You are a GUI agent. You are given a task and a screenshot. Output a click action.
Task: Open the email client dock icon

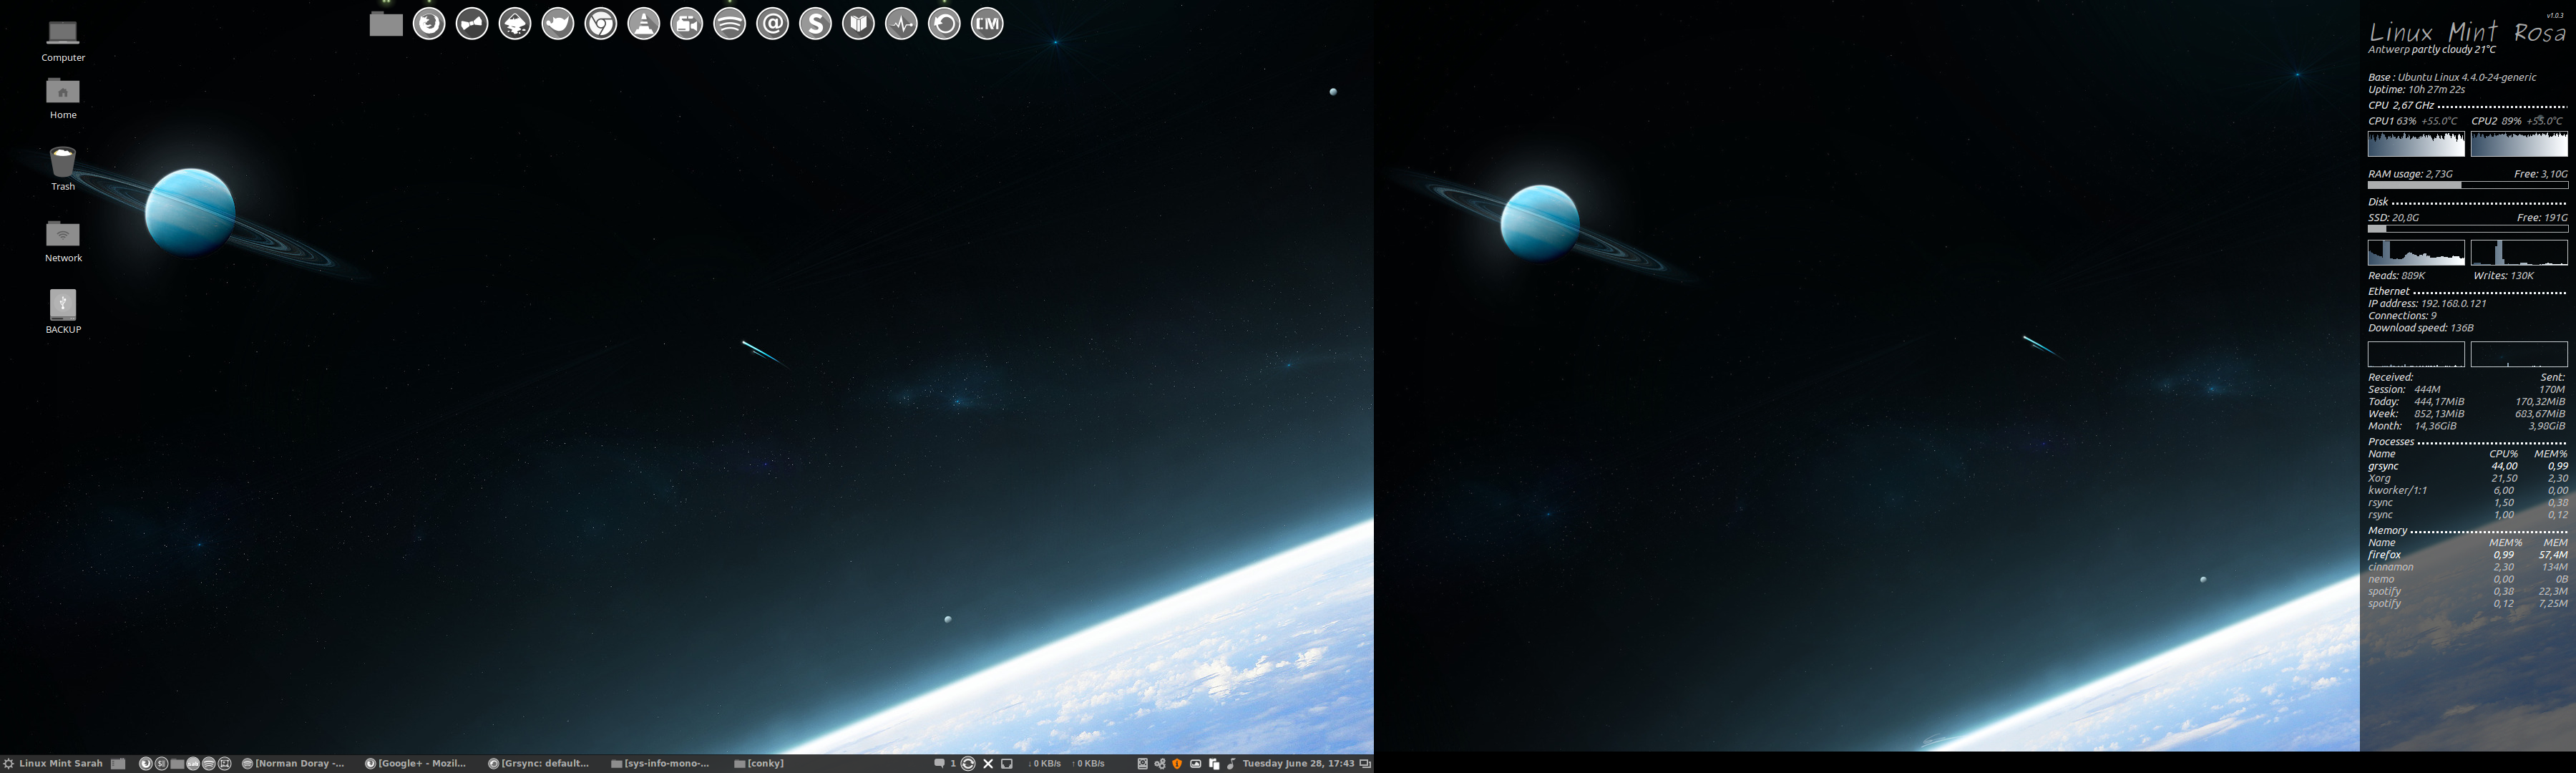point(773,24)
